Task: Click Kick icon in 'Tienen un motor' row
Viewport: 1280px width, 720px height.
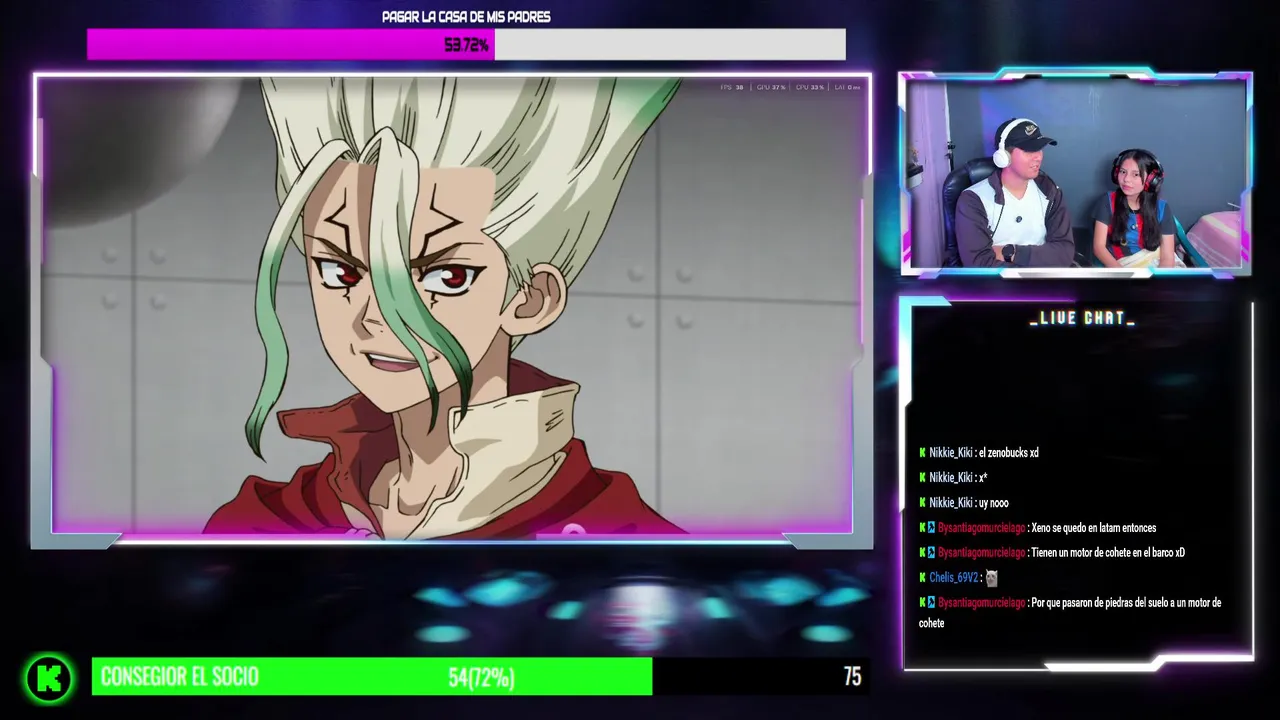Action: click(x=922, y=553)
